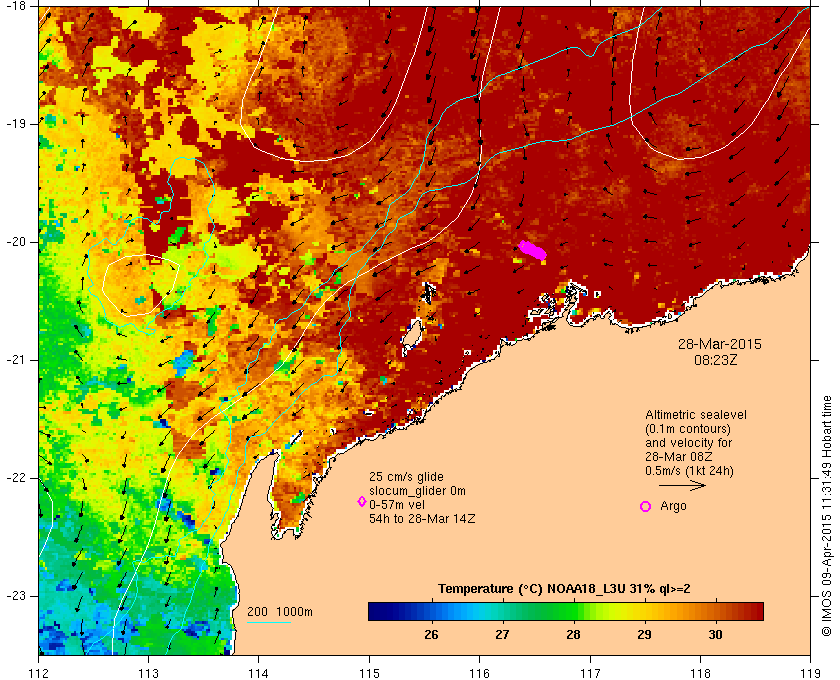Click the color bar value '30'
Screen dimensions: 840x680
click(x=715, y=635)
